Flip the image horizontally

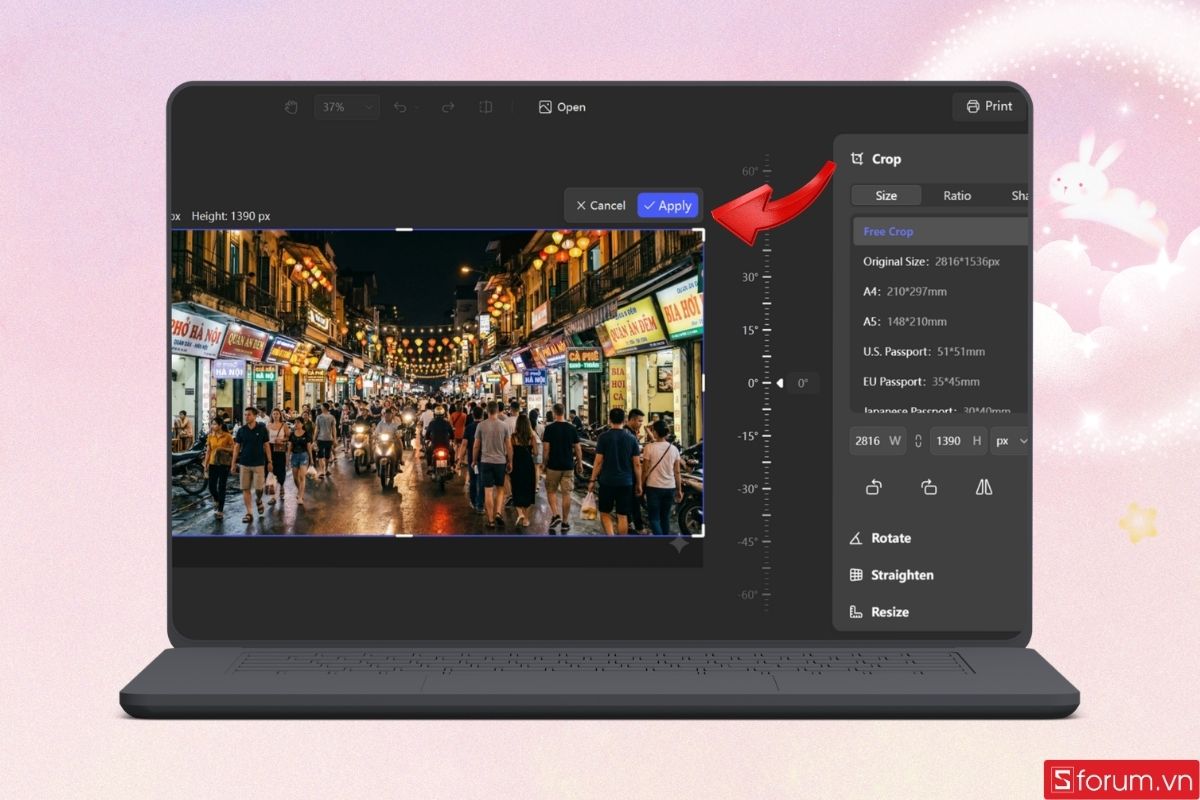point(984,487)
